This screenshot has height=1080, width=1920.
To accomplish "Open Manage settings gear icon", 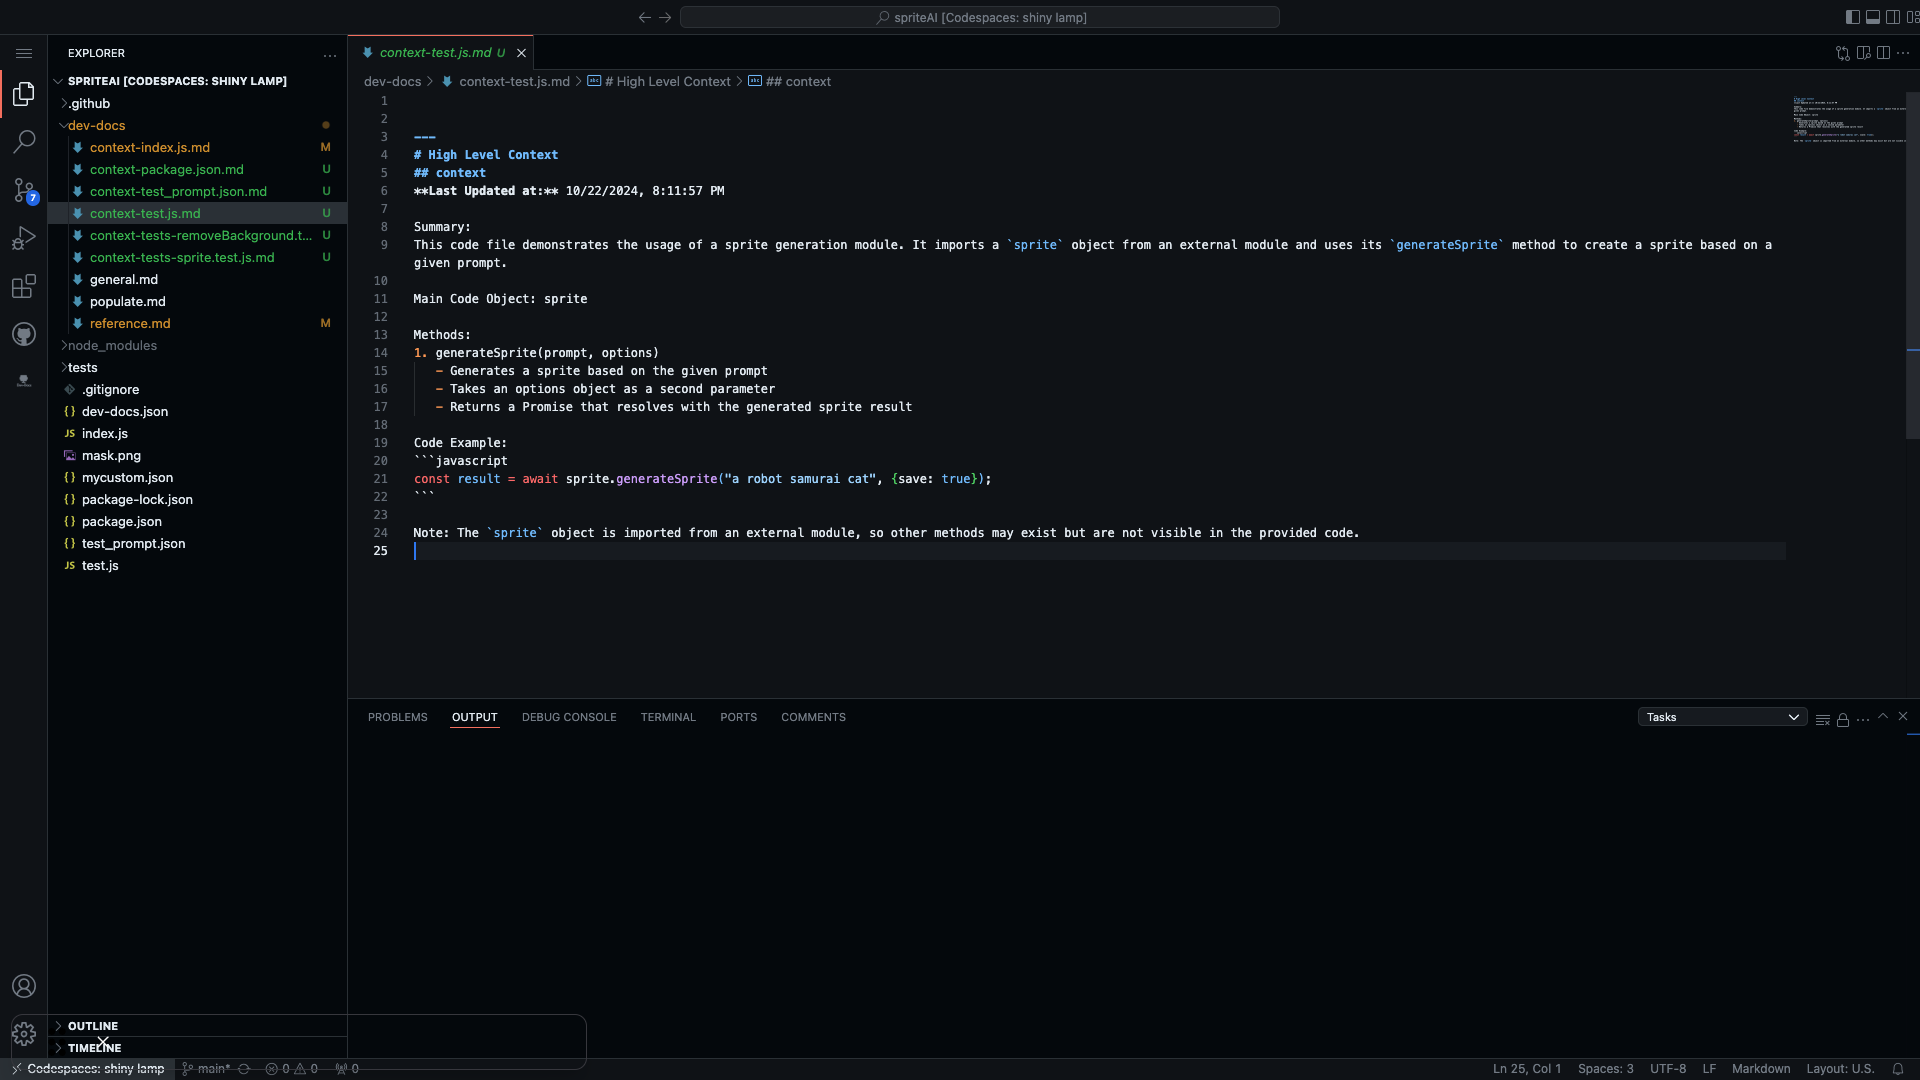I will tap(24, 1034).
